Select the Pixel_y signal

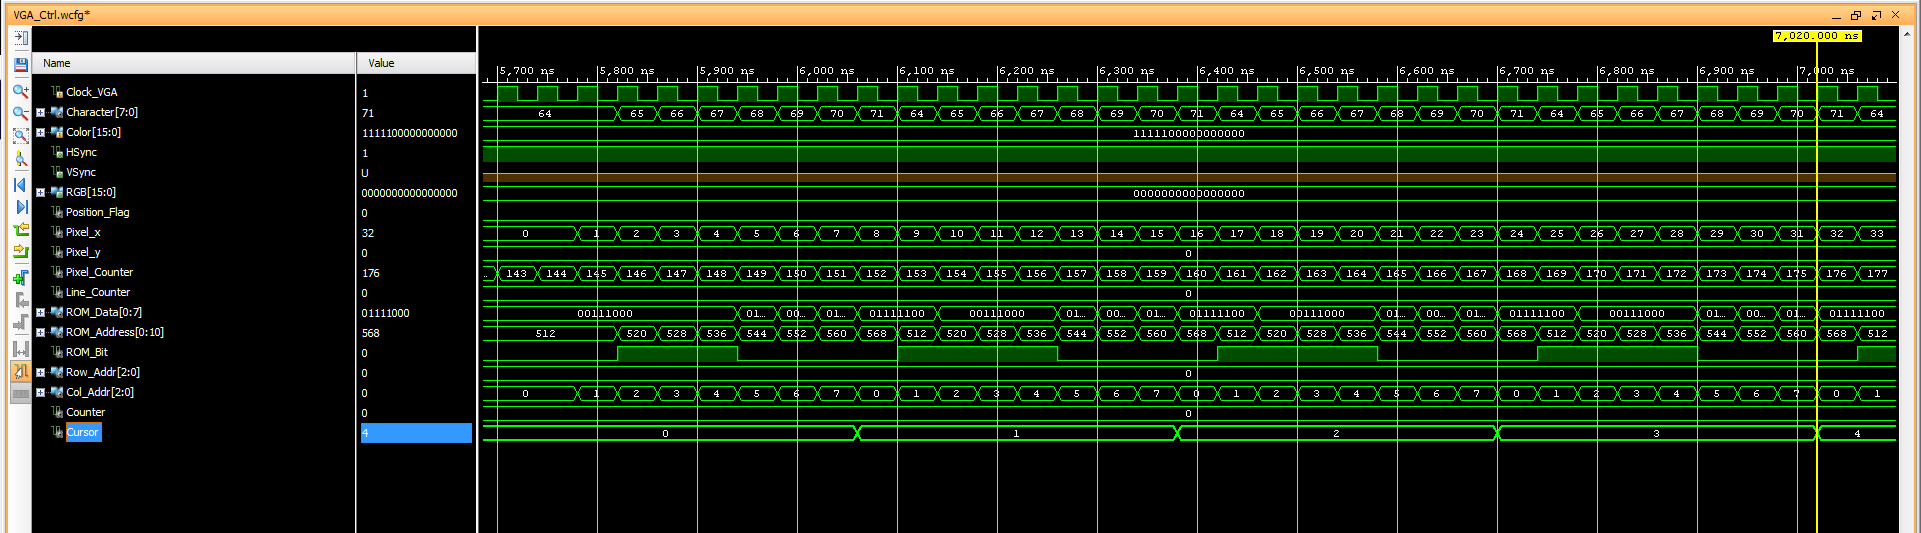(x=83, y=252)
